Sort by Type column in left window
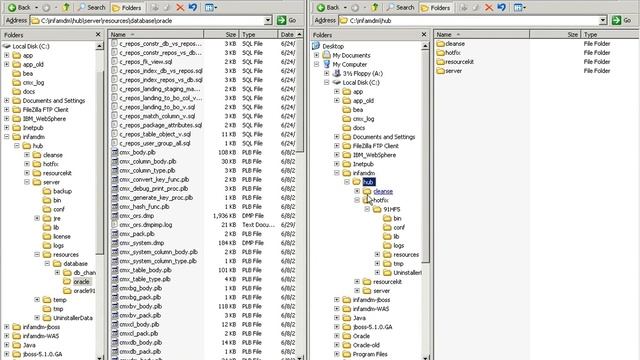The height and width of the screenshot is (360, 640). [258, 35]
